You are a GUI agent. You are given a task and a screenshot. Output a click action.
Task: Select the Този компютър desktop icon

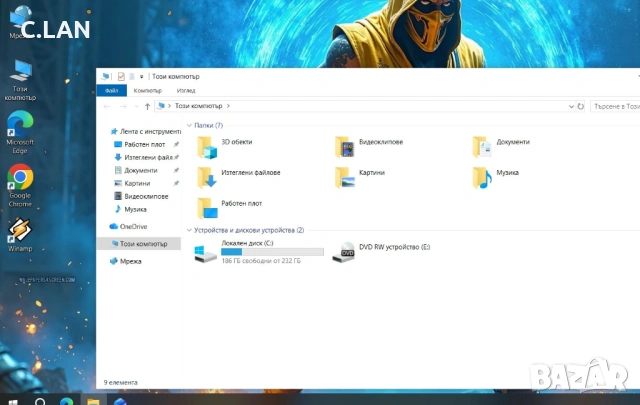20,80
